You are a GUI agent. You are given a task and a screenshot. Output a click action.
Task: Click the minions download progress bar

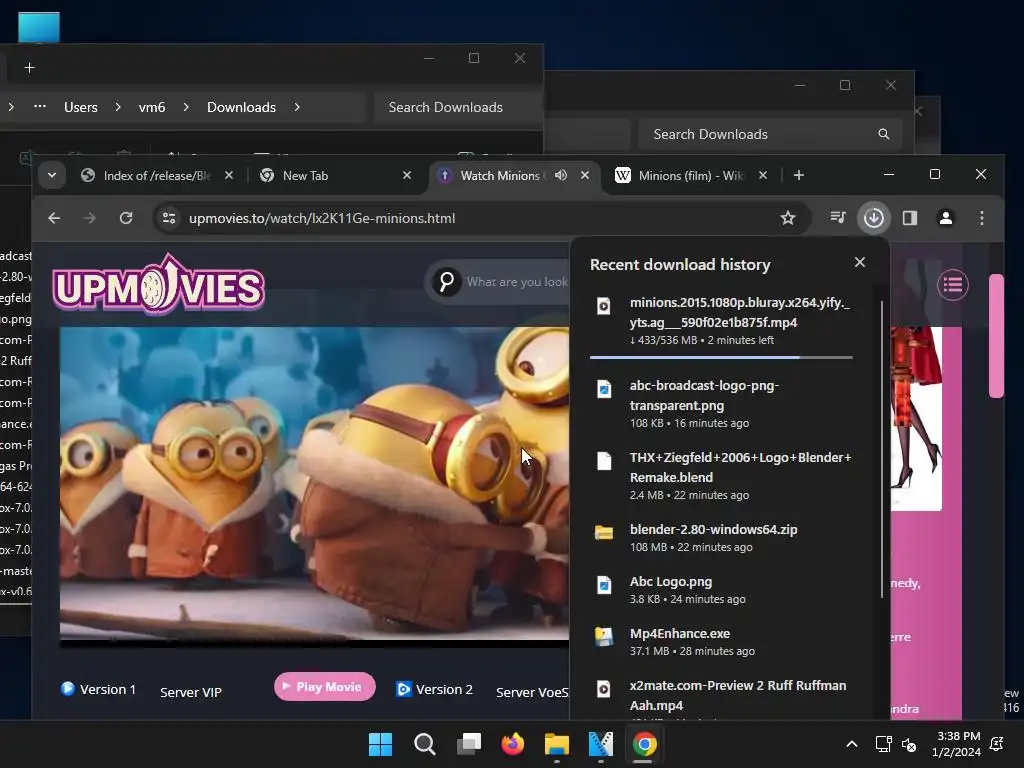pos(722,357)
